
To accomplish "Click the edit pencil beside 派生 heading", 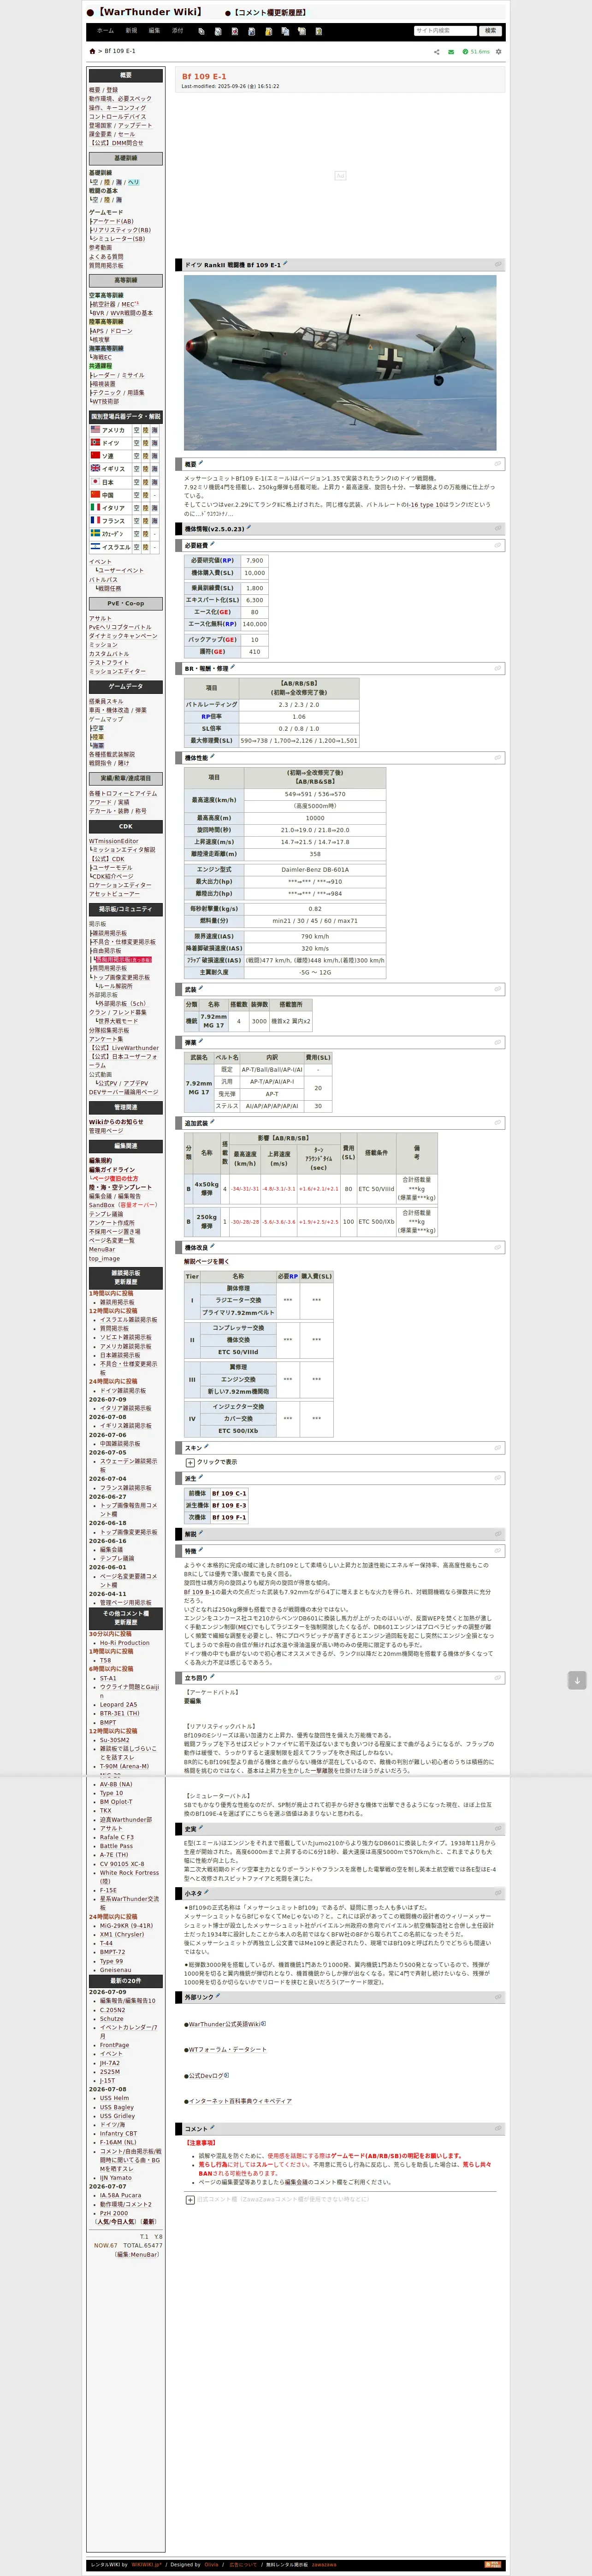I will (x=201, y=1477).
